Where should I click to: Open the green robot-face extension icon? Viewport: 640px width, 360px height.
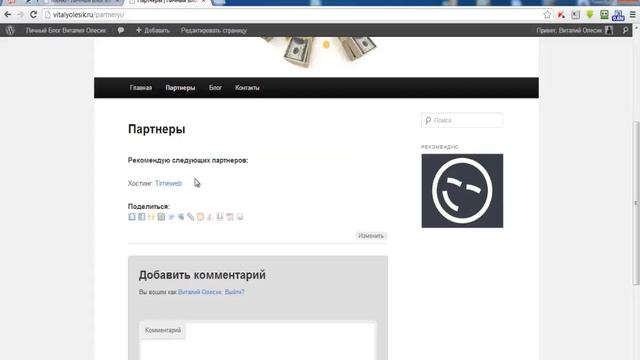(x=604, y=15)
